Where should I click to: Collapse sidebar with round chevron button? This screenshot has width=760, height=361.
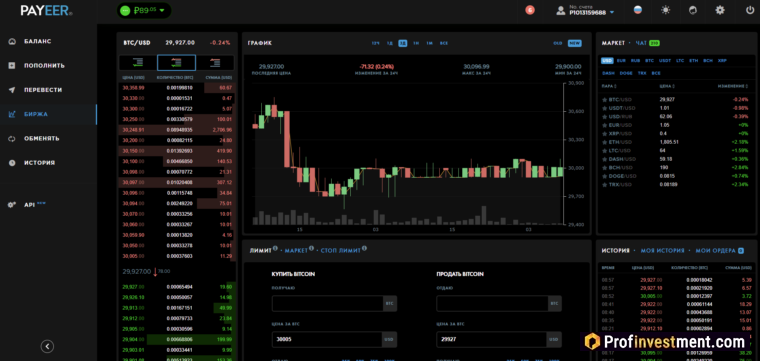point(47,346)
